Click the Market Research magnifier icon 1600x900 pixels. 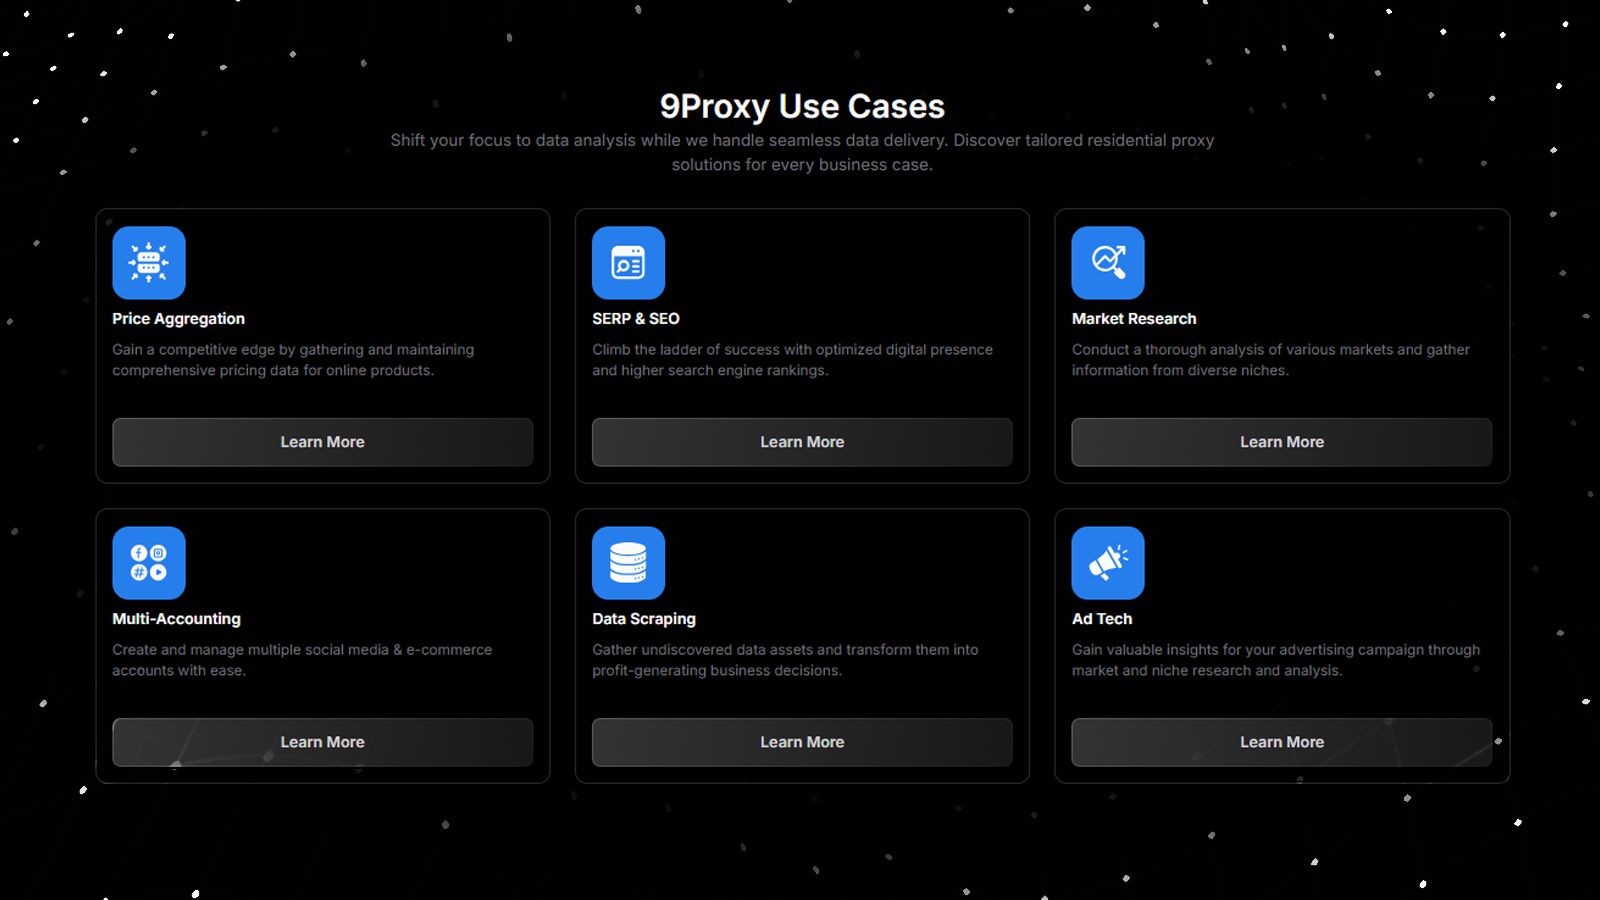(x=1108, y=263)
